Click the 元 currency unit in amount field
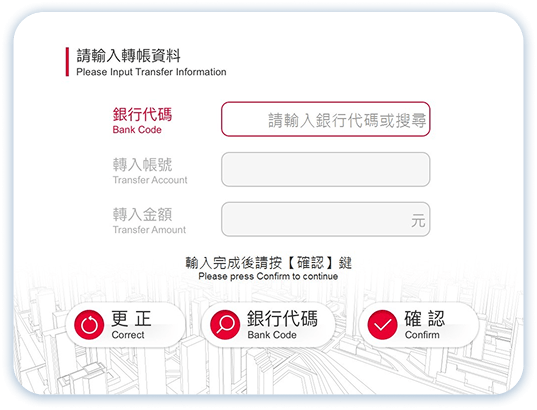537x410 pixels. (x=418, y=220)
